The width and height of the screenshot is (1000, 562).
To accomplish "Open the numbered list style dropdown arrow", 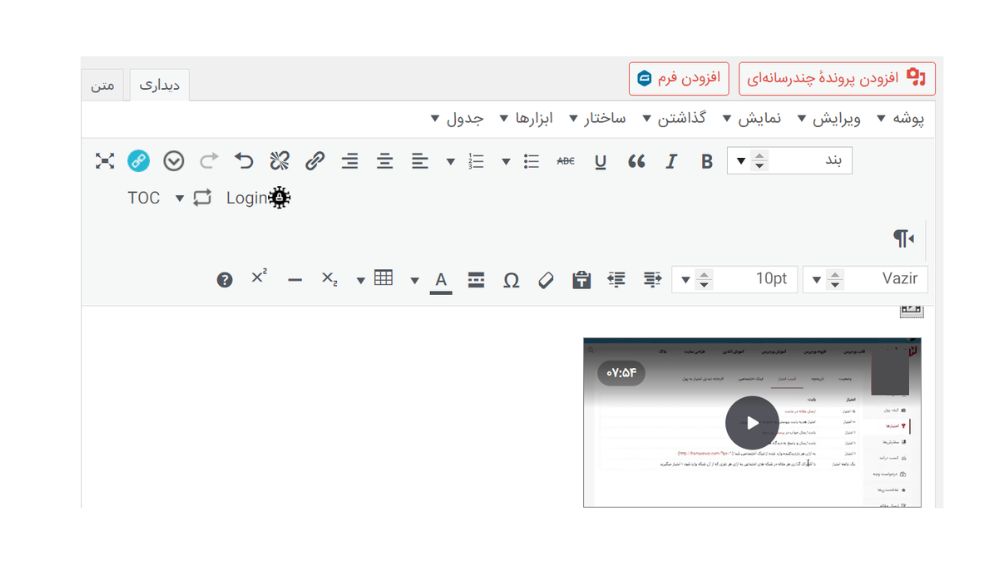I will coord(450,161).
